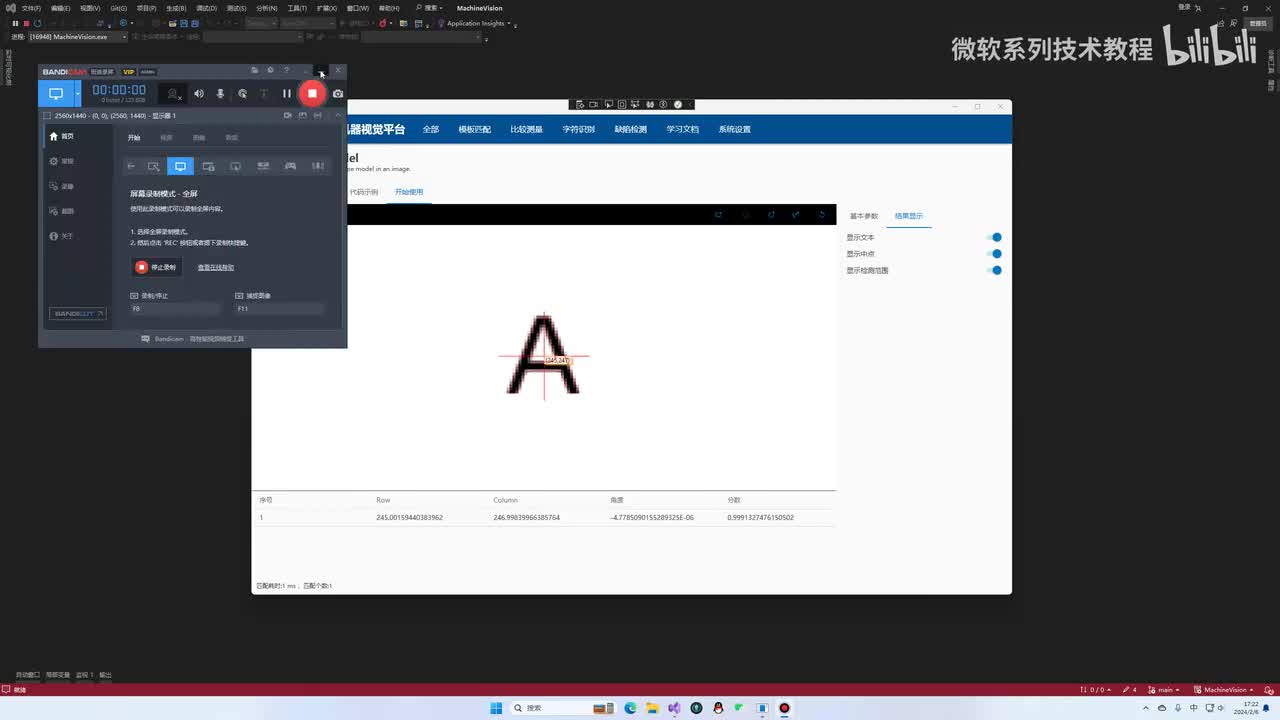Open 输出 tab at bottom

point(105,675)
